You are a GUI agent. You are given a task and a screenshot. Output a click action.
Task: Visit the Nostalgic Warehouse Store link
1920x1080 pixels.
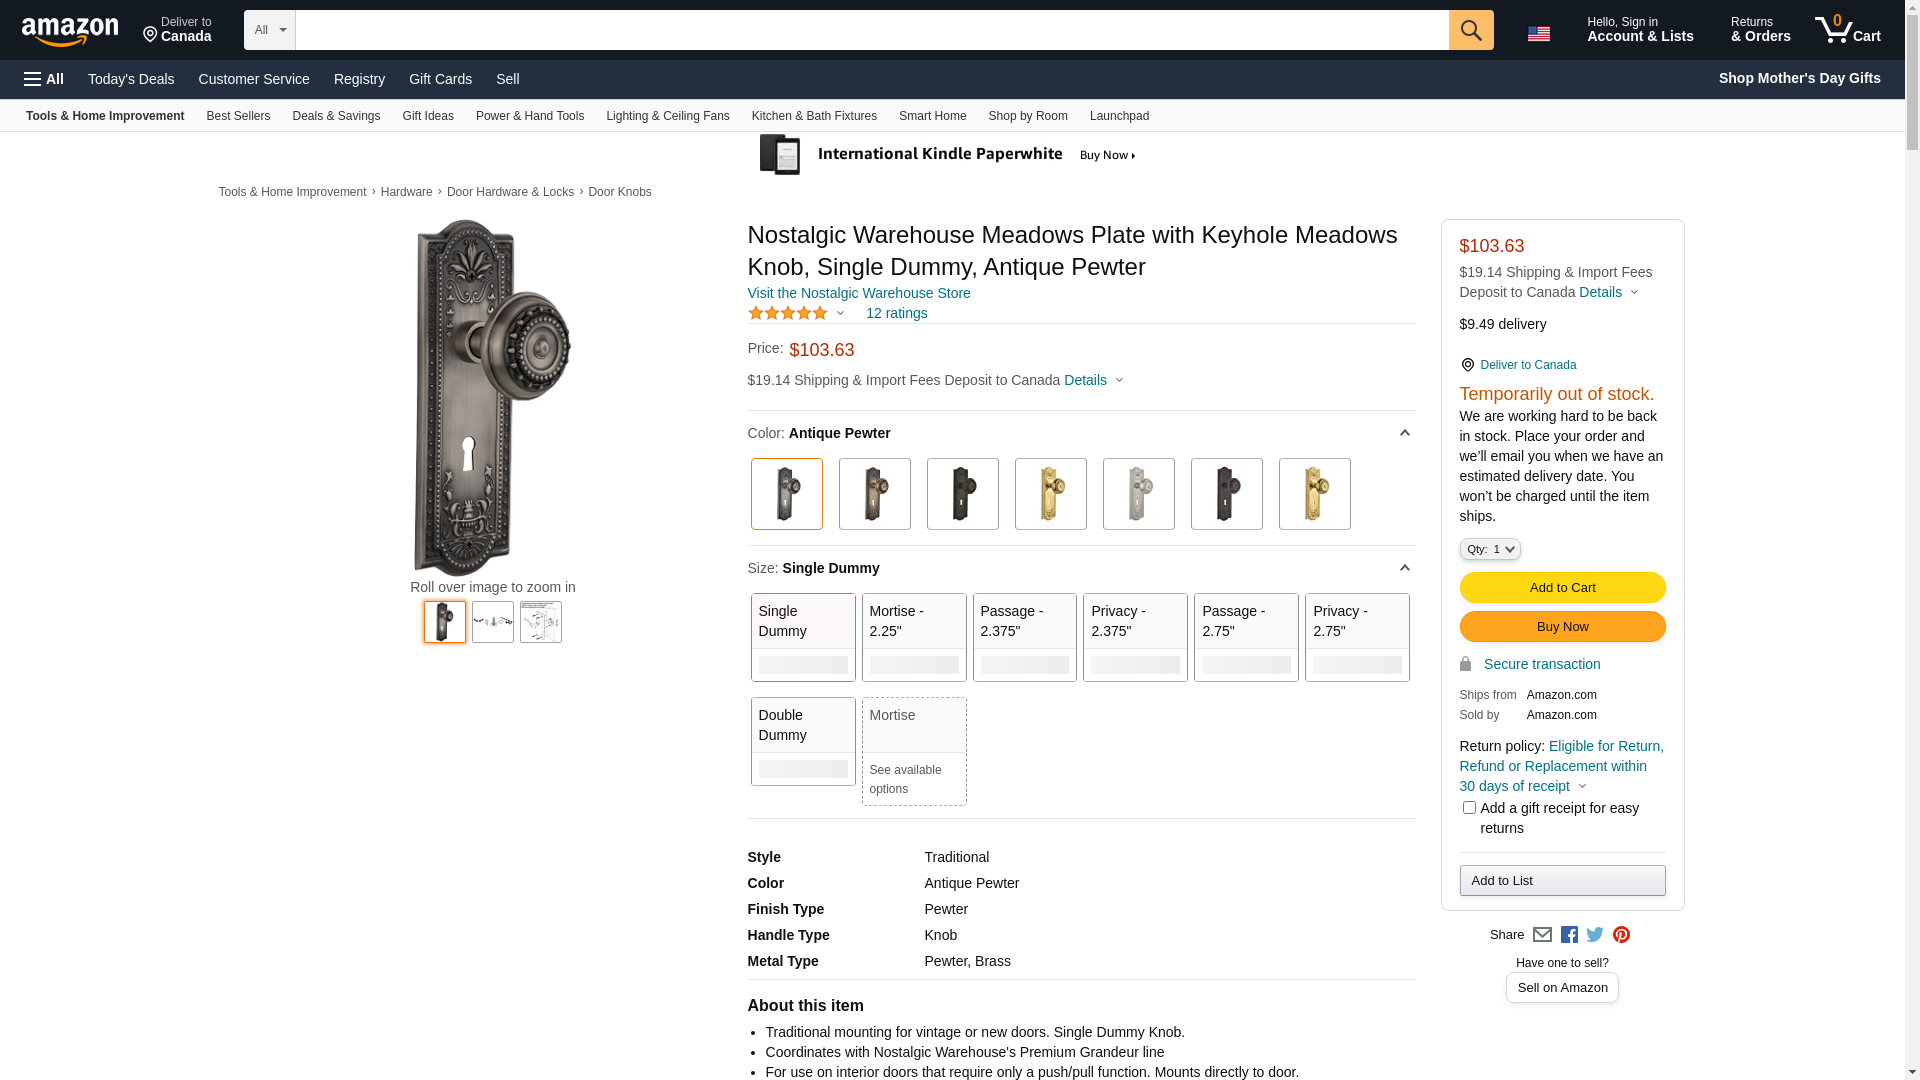(859, 293)
